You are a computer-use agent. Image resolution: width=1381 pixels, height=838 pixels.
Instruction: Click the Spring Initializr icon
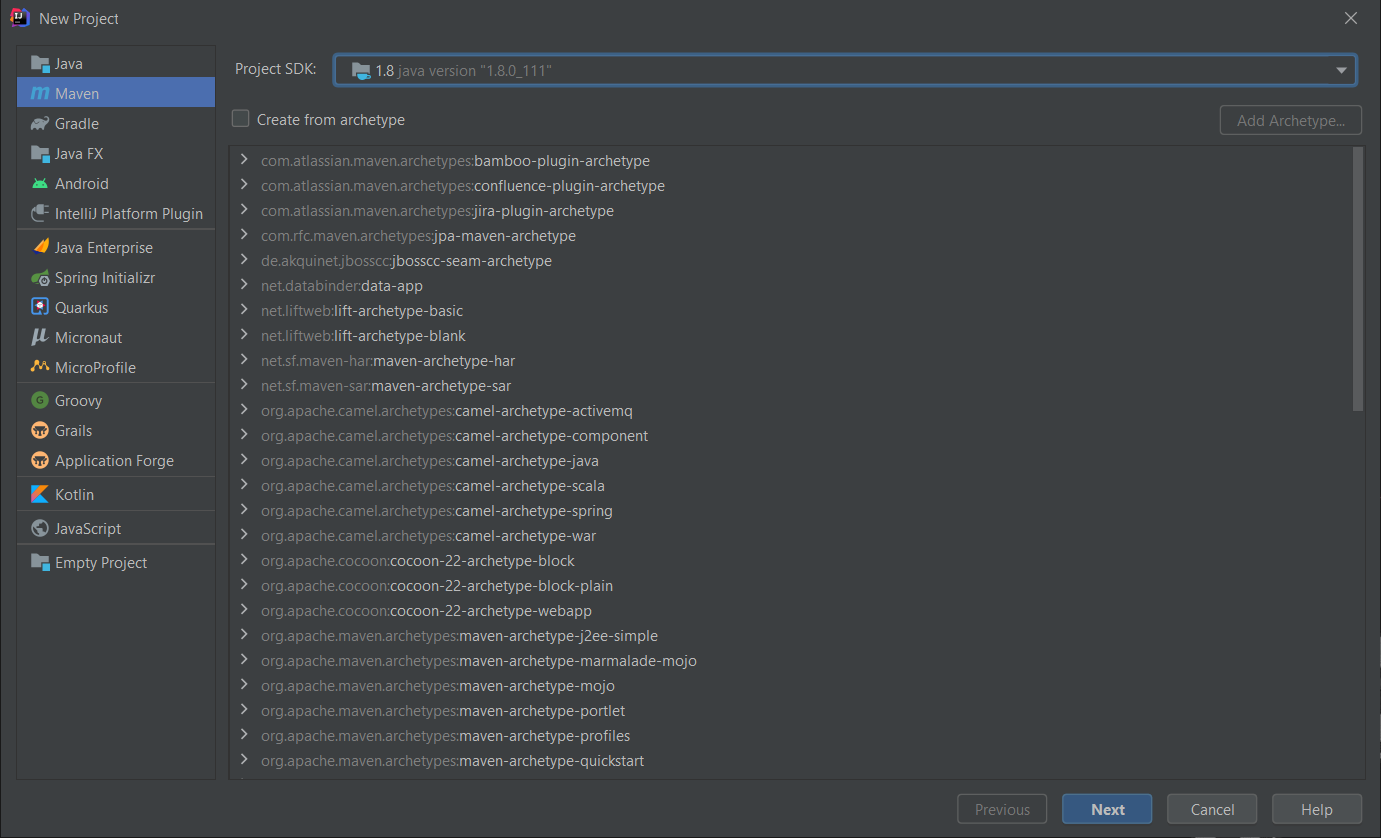tap(40, 278)
